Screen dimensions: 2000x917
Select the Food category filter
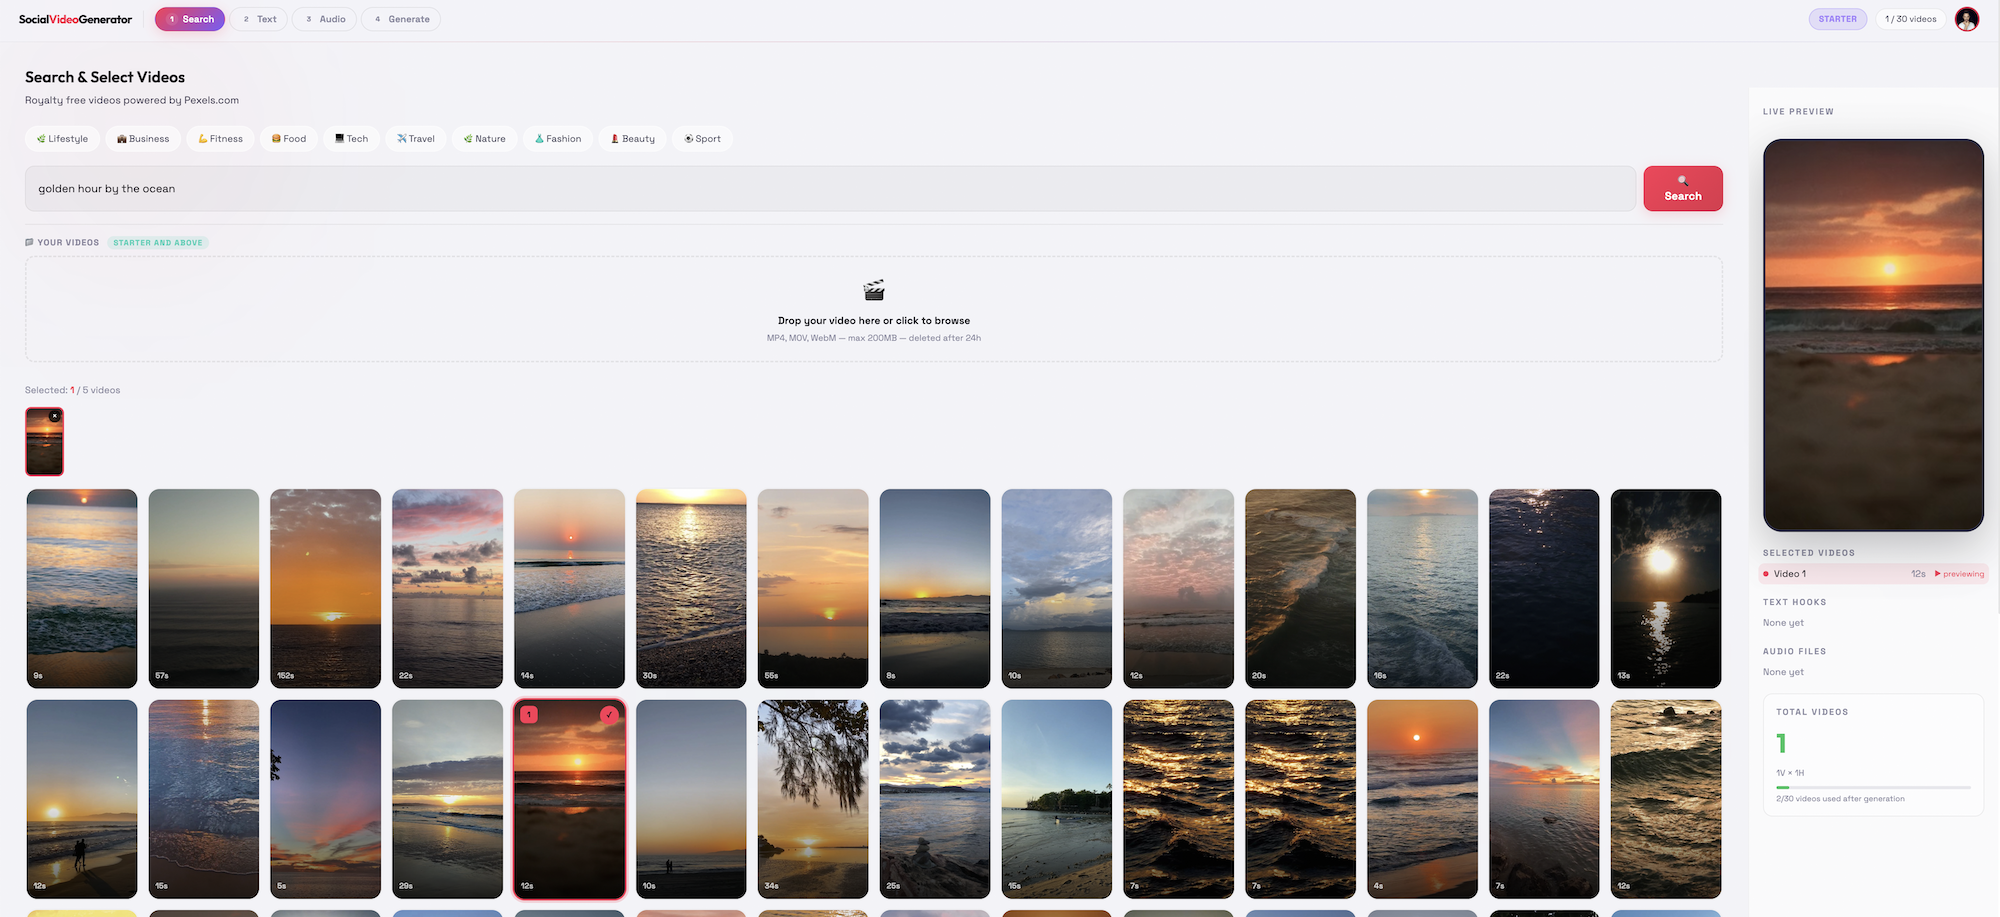(288, 138)
